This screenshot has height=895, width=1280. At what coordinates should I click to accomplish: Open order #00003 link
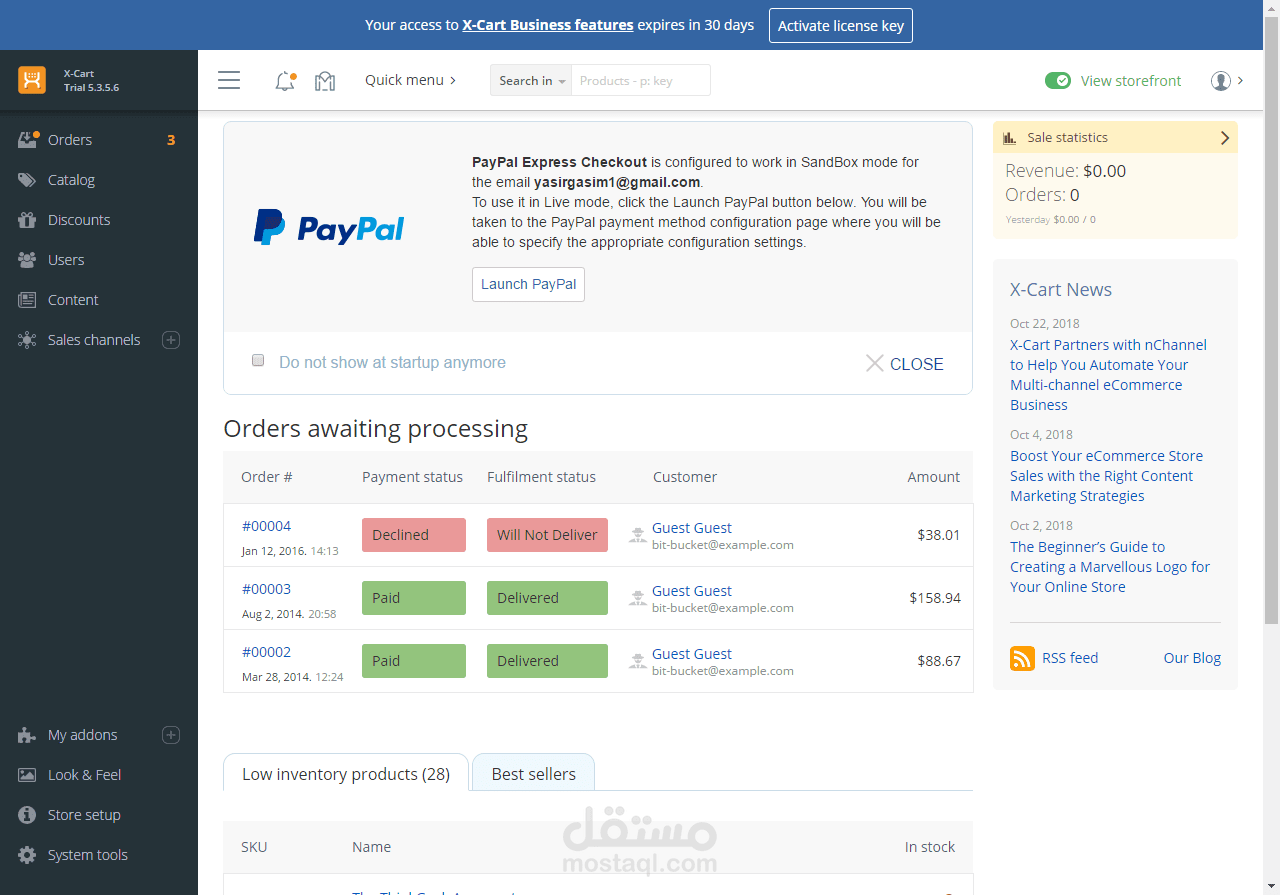pos(266,589)
